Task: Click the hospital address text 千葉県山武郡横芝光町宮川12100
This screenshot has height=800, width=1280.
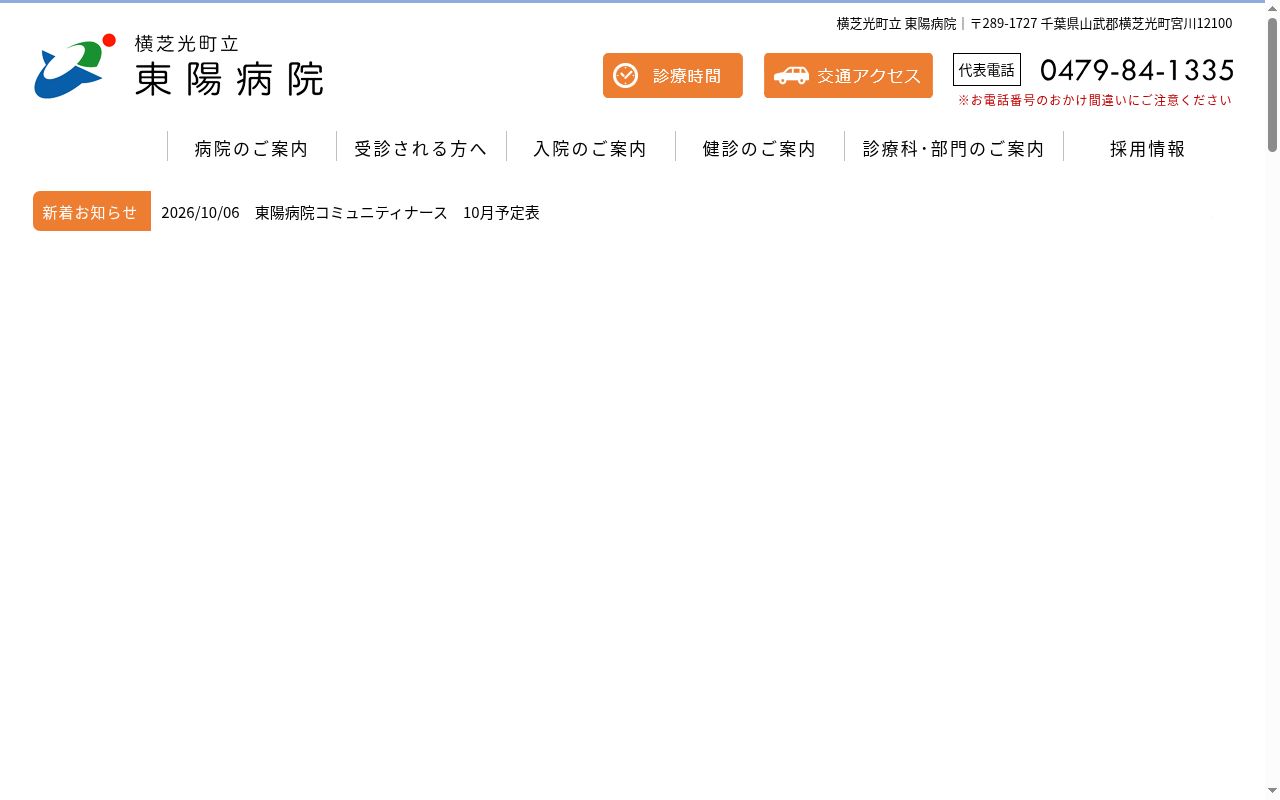Action: click(1136, 24)
